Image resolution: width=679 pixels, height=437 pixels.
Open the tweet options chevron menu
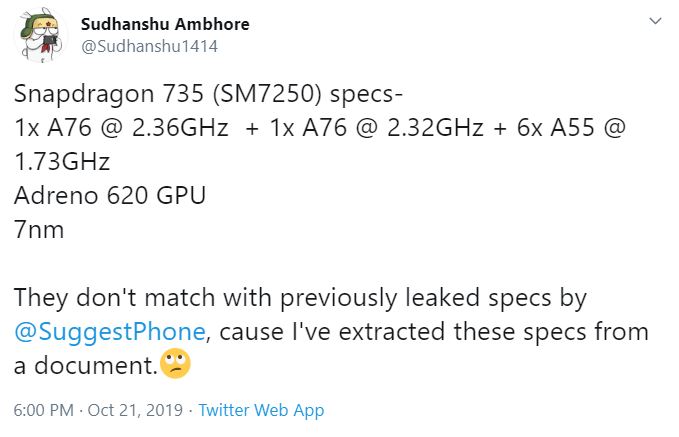(x=654, y=21)
